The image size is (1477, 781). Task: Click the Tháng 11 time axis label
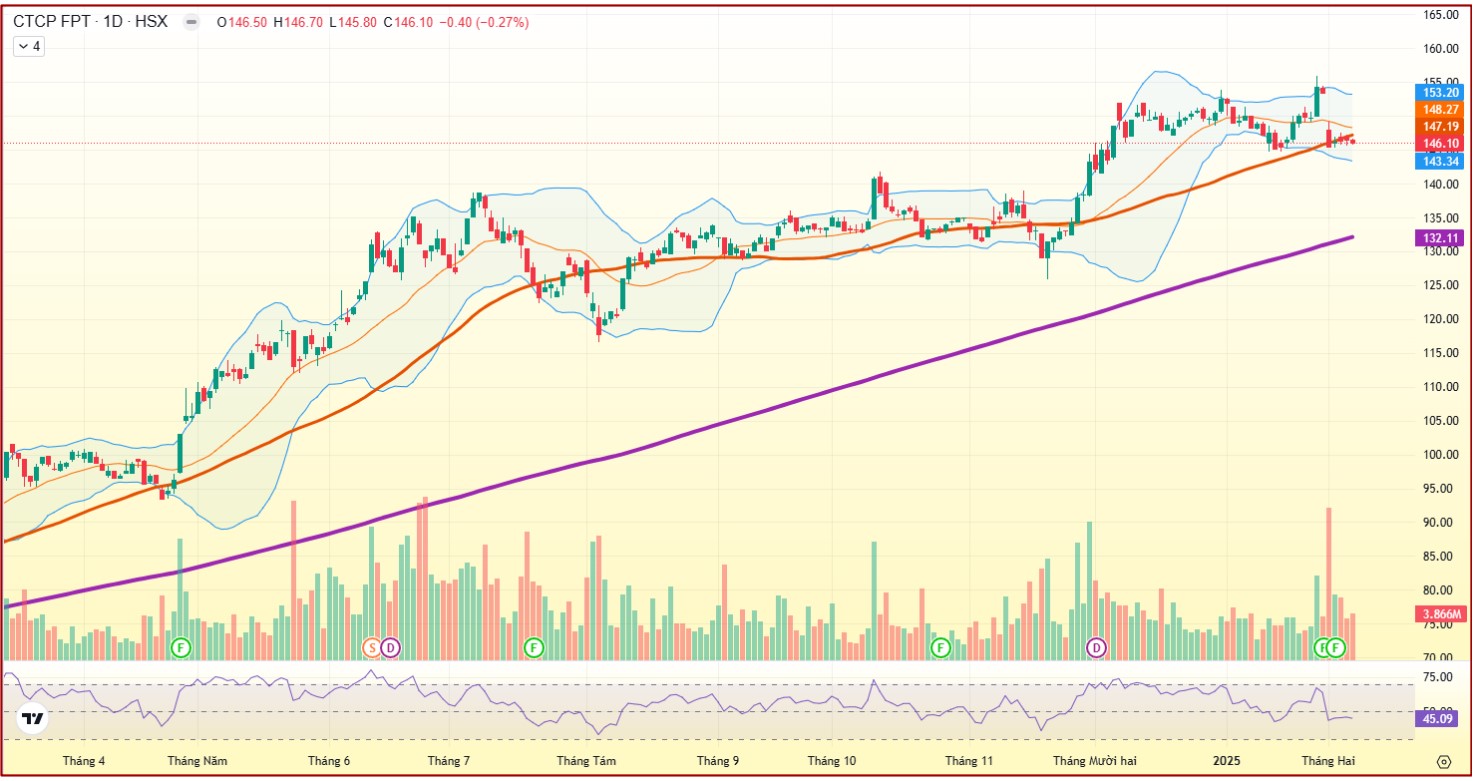point(968,761)
